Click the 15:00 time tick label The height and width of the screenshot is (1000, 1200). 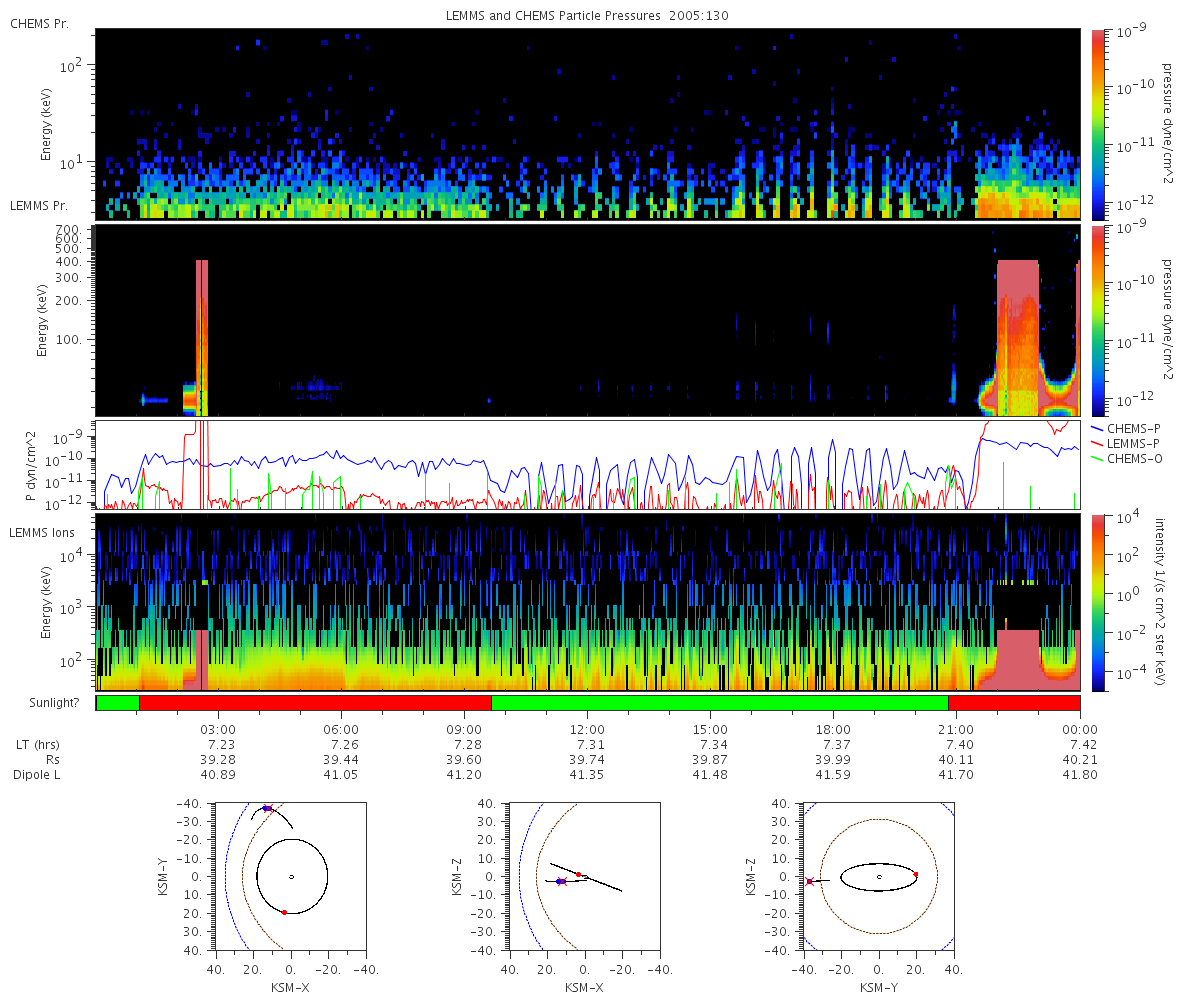[710, 730]
